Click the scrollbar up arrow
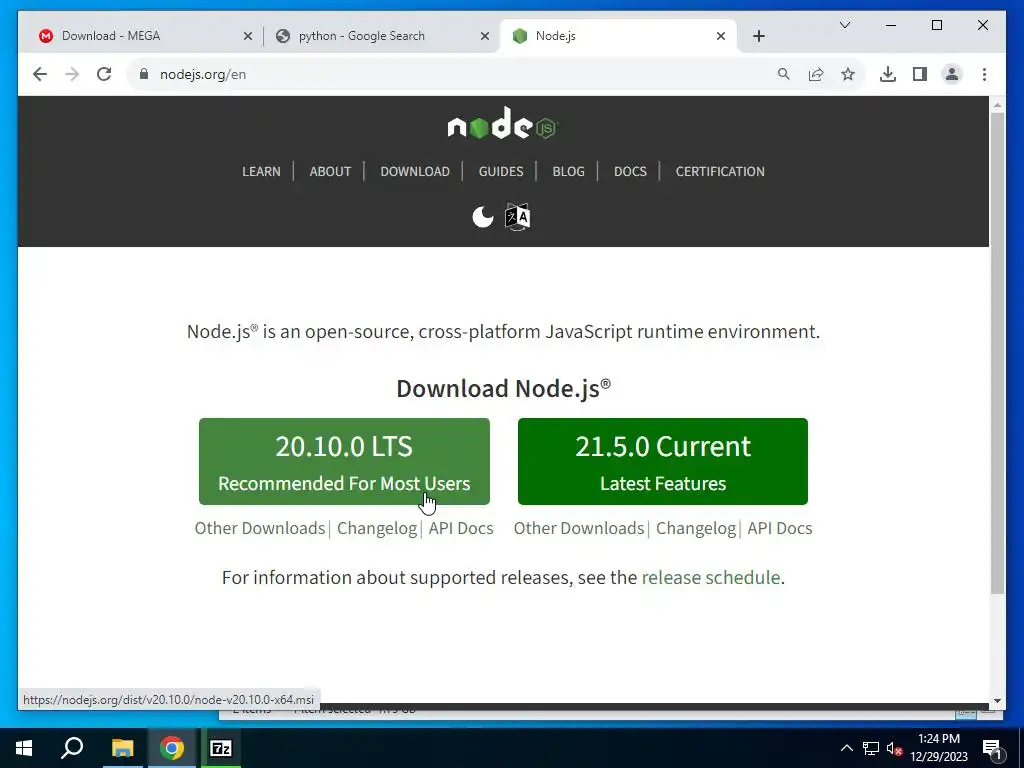This screenshot has width=1024, height=768. tap(997, 104)
